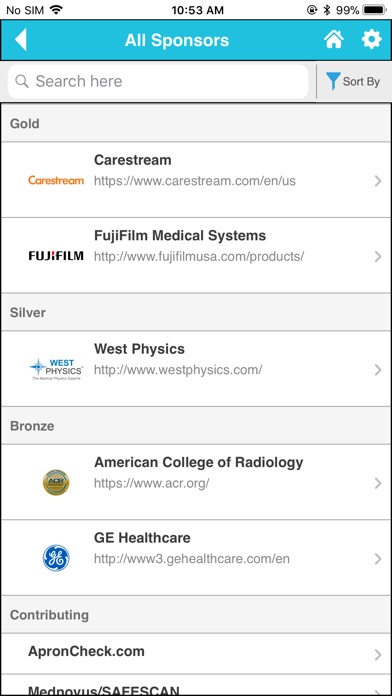
Task: Tap the GE Healthcare blue logo
Action: click(x=56, y=558)
